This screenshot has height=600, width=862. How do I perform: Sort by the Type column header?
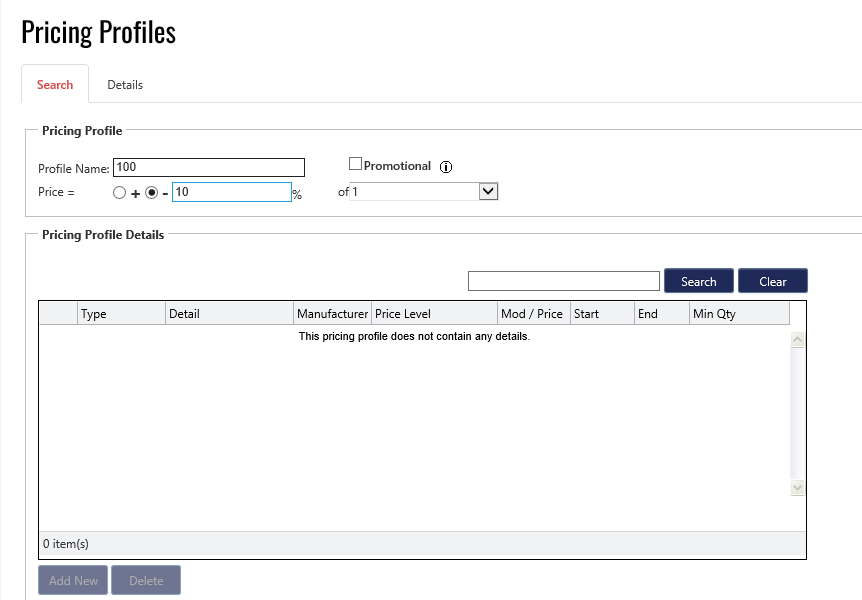click(x=121, y=314)
